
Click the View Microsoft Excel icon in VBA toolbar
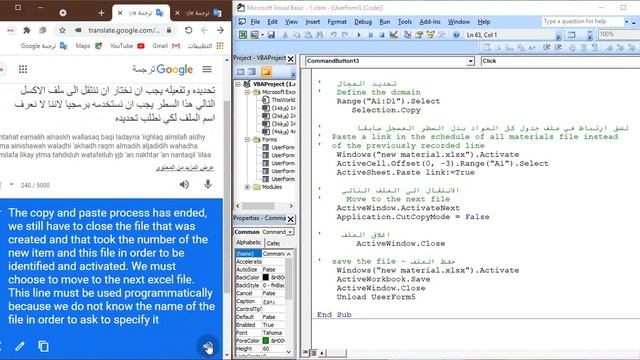[243, 35]
